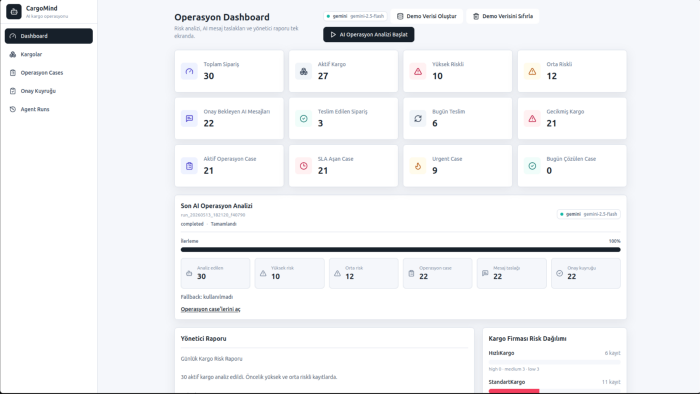700x394 pixels.
Task: Click the Gecikmiş Kargo warning icon
Action: click(532, 119)
